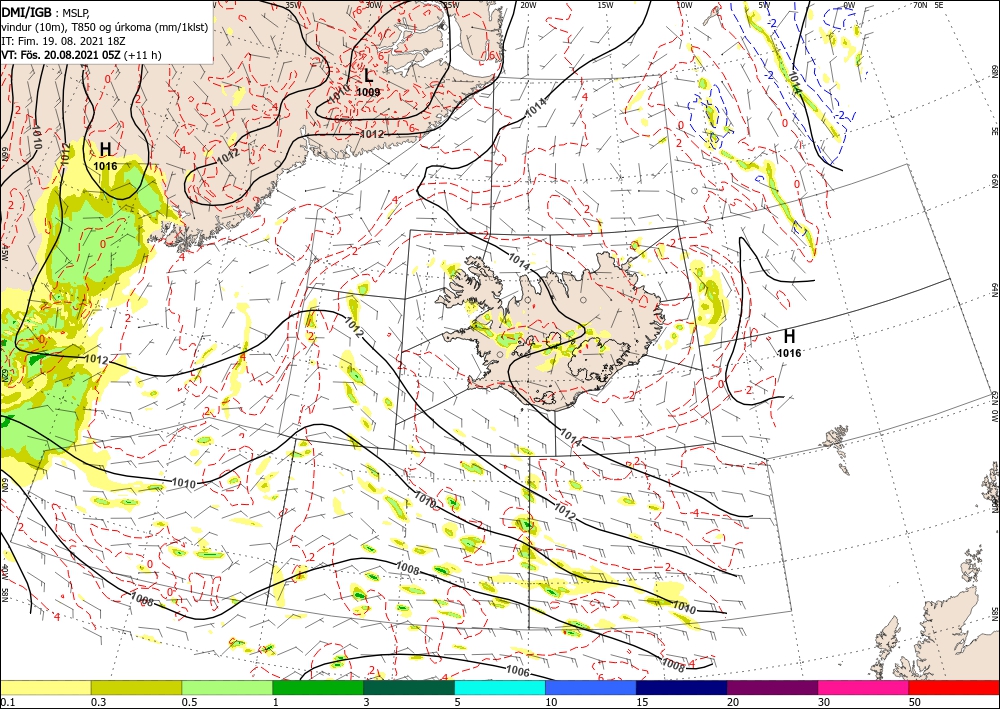Click the '0.3' legend value

[x=98, y=702]
